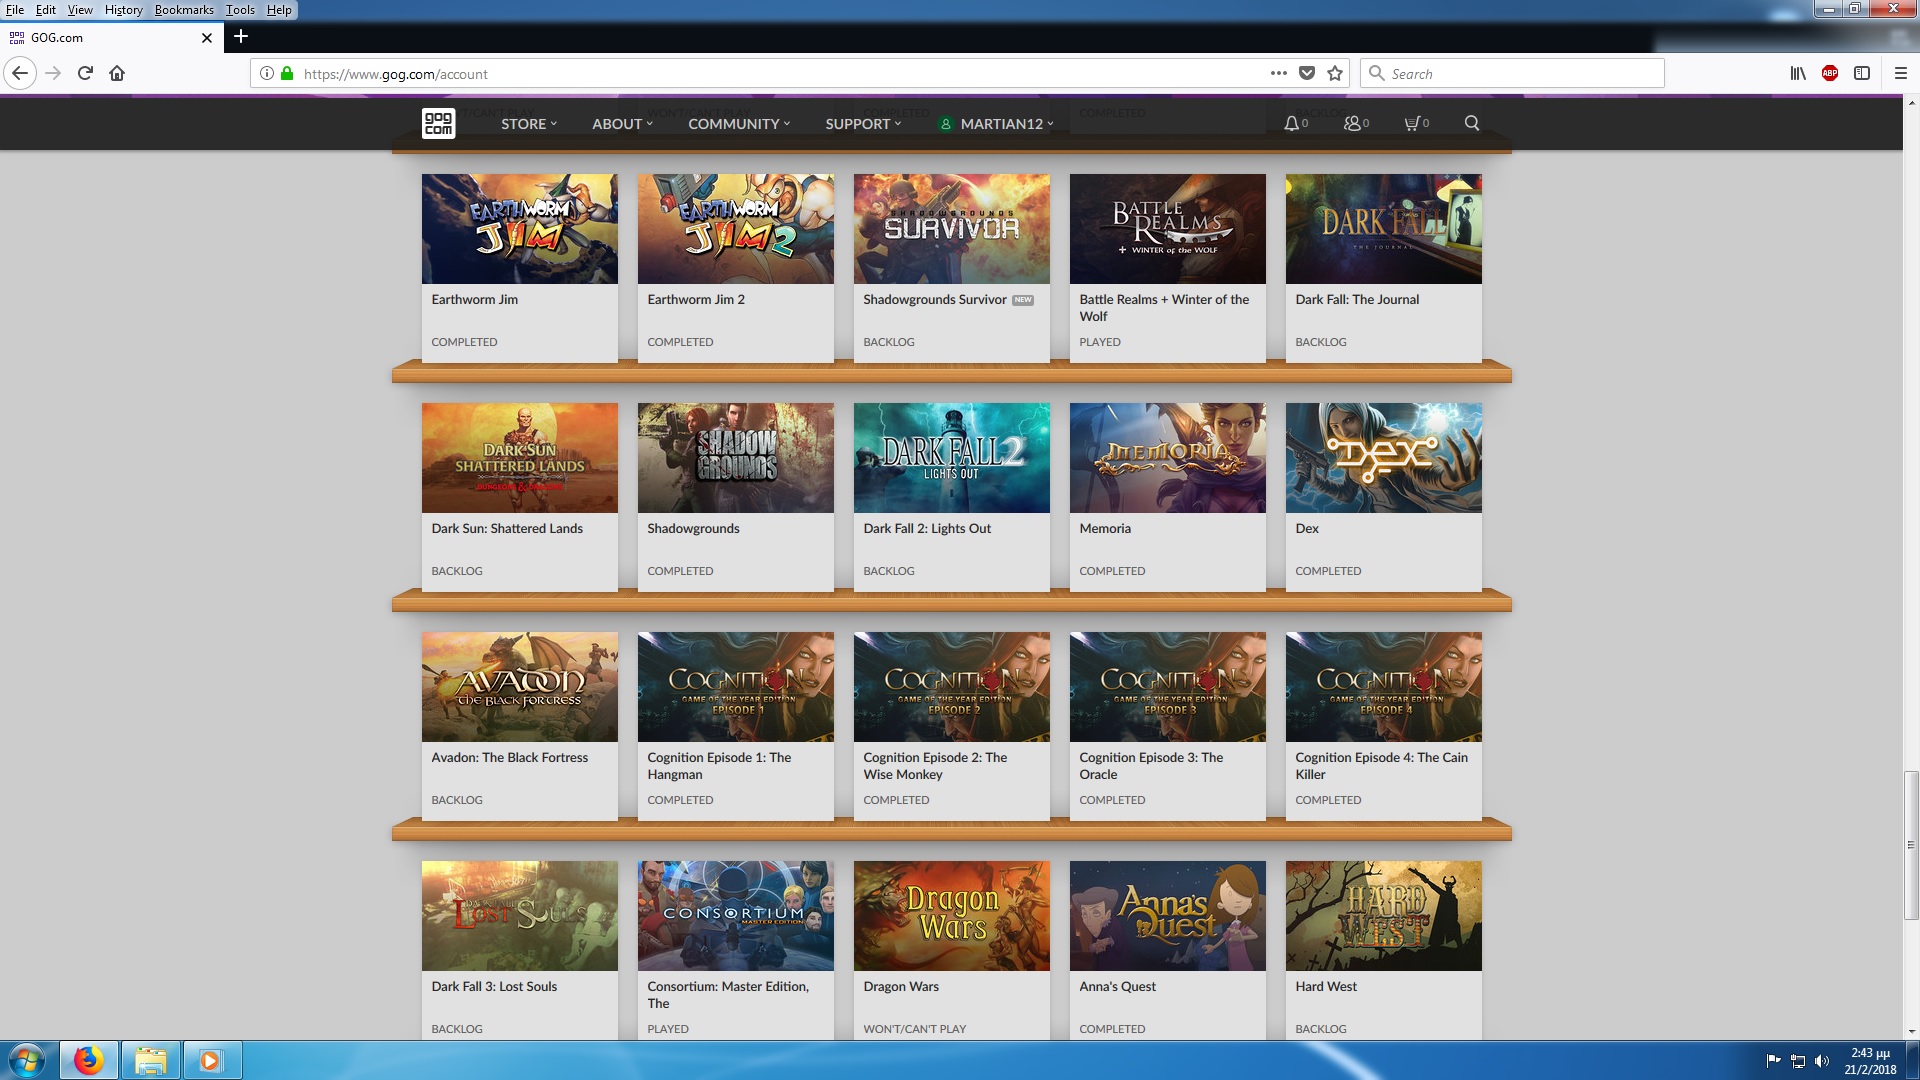1920x1080 pixels.
Task: Open the Help menu
Action: click(x=279, y=10)
